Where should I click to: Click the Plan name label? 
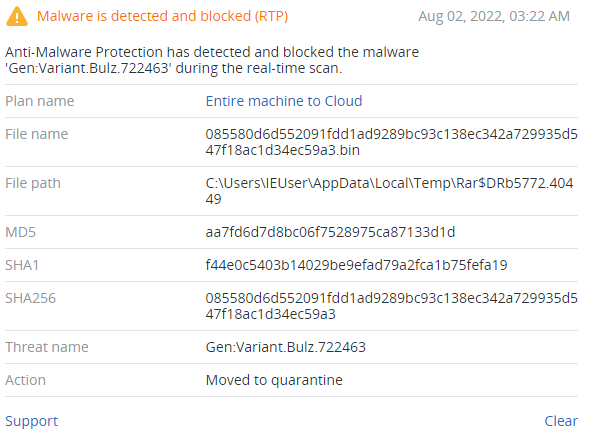[40, 101]
